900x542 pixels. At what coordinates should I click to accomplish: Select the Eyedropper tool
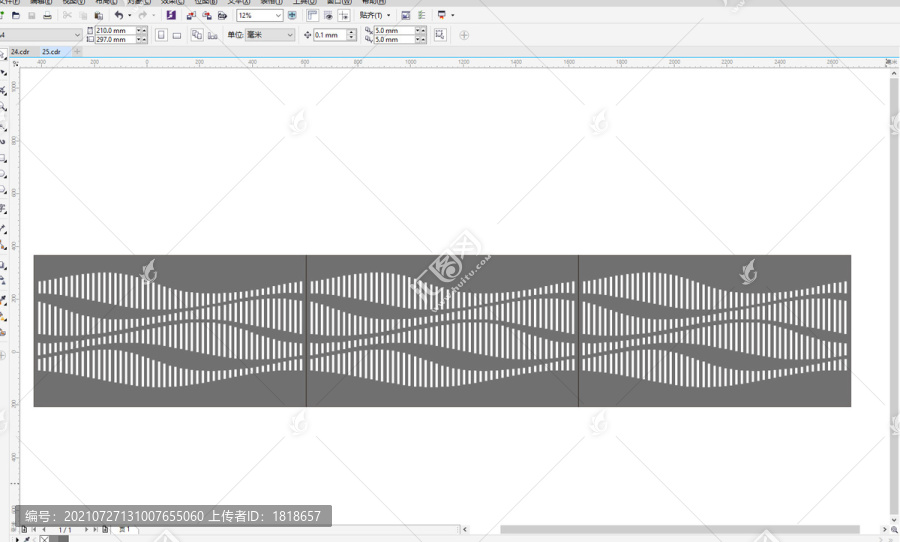tap(3, 300)
